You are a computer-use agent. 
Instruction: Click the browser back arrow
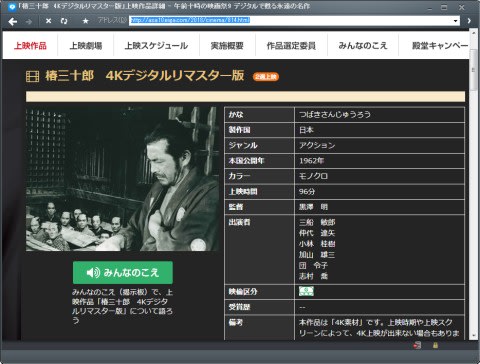[13, 21]
